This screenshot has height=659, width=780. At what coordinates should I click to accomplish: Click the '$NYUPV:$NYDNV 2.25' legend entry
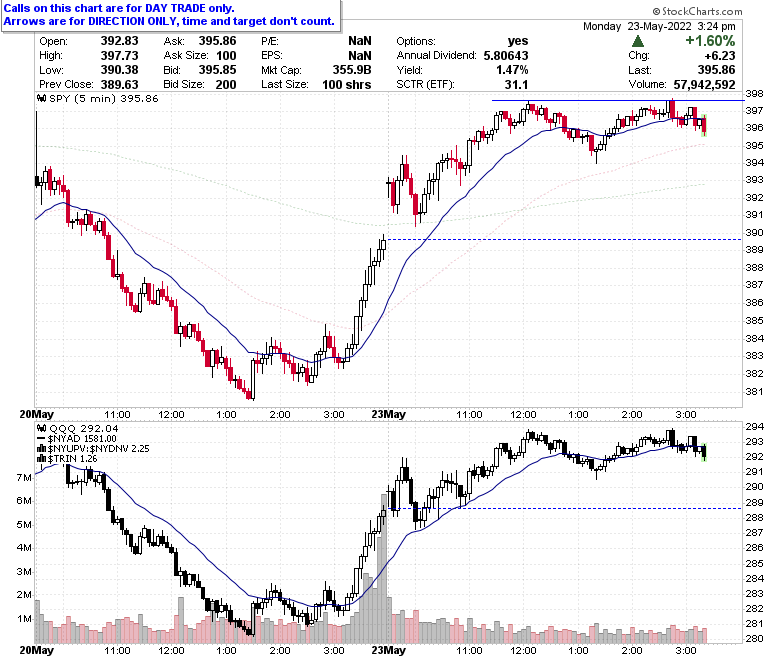(x=98, y=449)
